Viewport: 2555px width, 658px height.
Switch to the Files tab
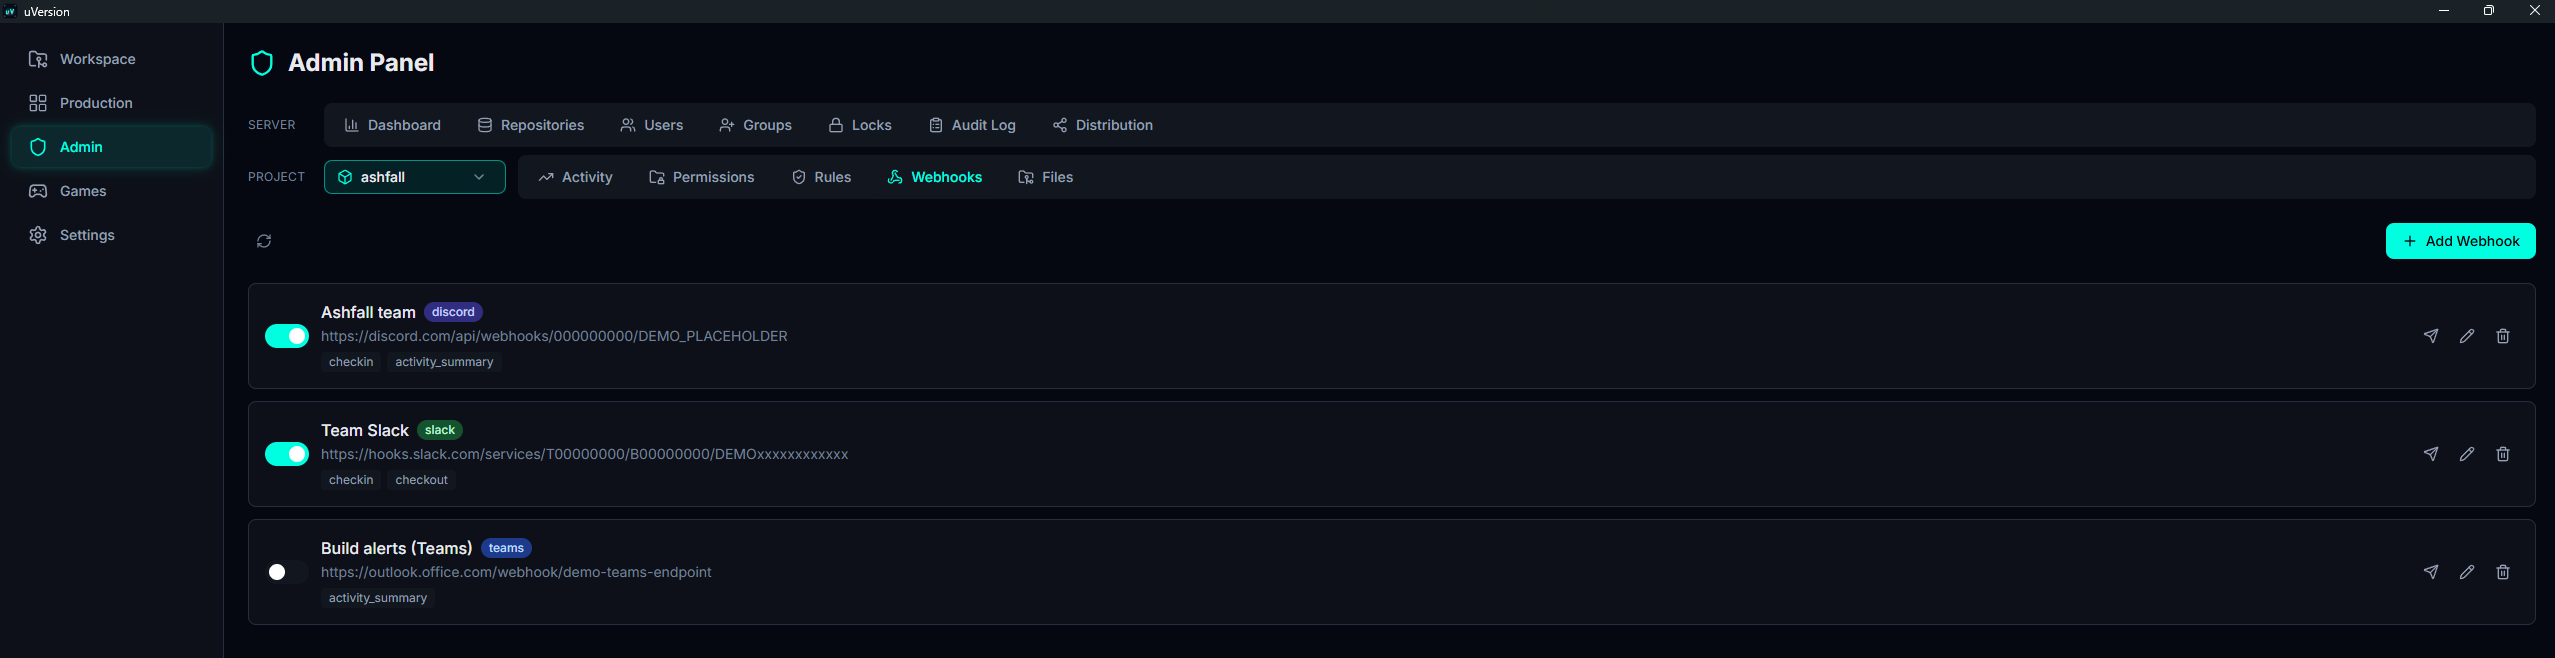[1046, 177]
